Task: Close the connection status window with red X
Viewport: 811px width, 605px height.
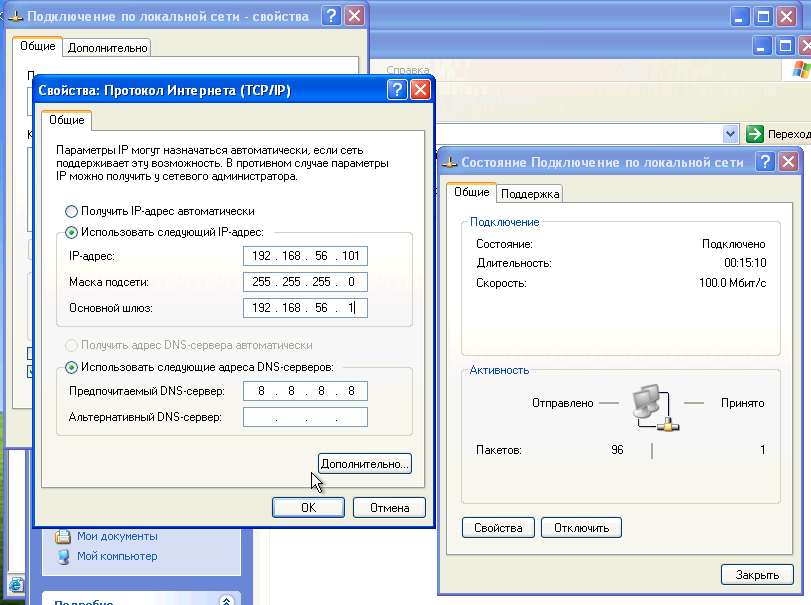Action: [789, 162]
